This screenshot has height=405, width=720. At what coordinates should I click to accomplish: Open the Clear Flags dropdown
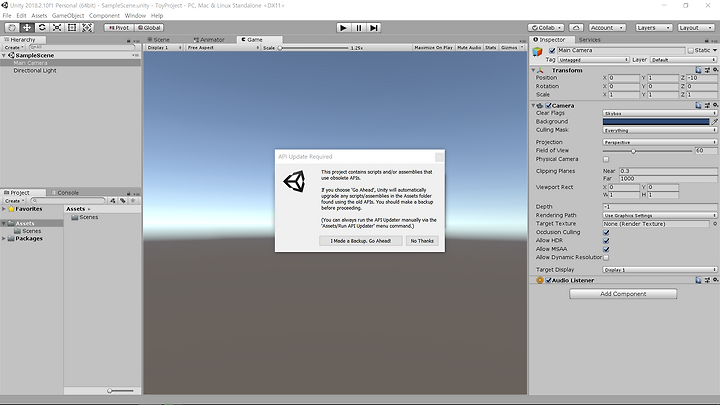[659, 113]
